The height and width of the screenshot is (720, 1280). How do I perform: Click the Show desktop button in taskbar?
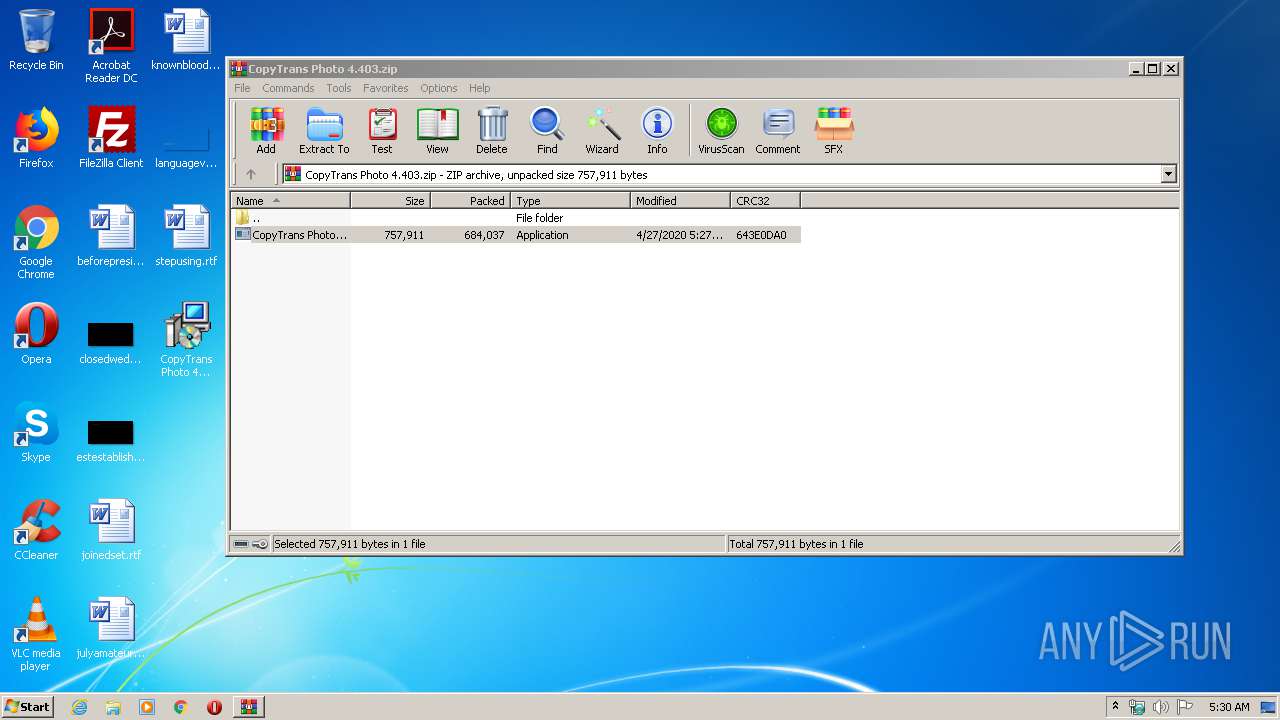pos(1270,707)
